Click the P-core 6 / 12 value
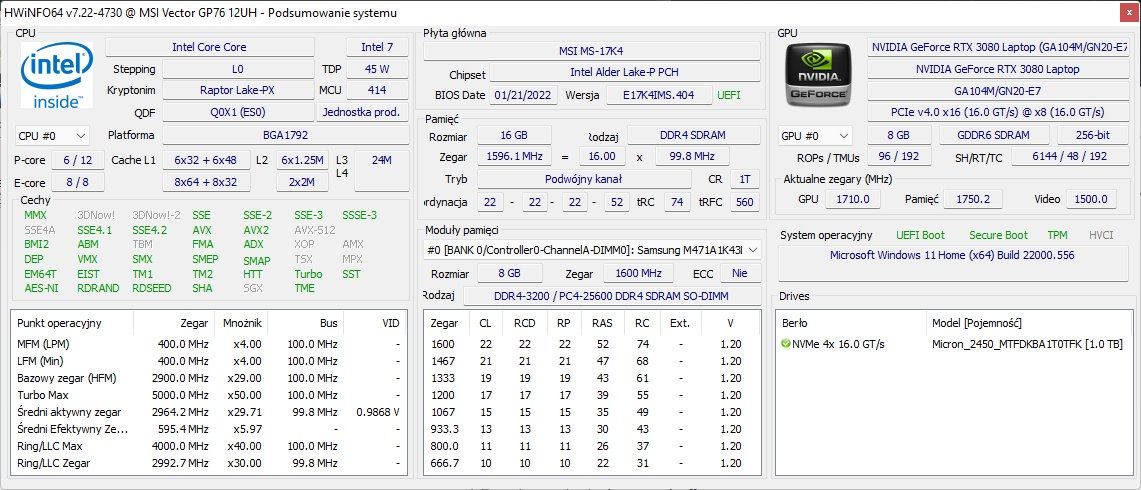Viewport: 1141px width, 490px height. point(78,160)
